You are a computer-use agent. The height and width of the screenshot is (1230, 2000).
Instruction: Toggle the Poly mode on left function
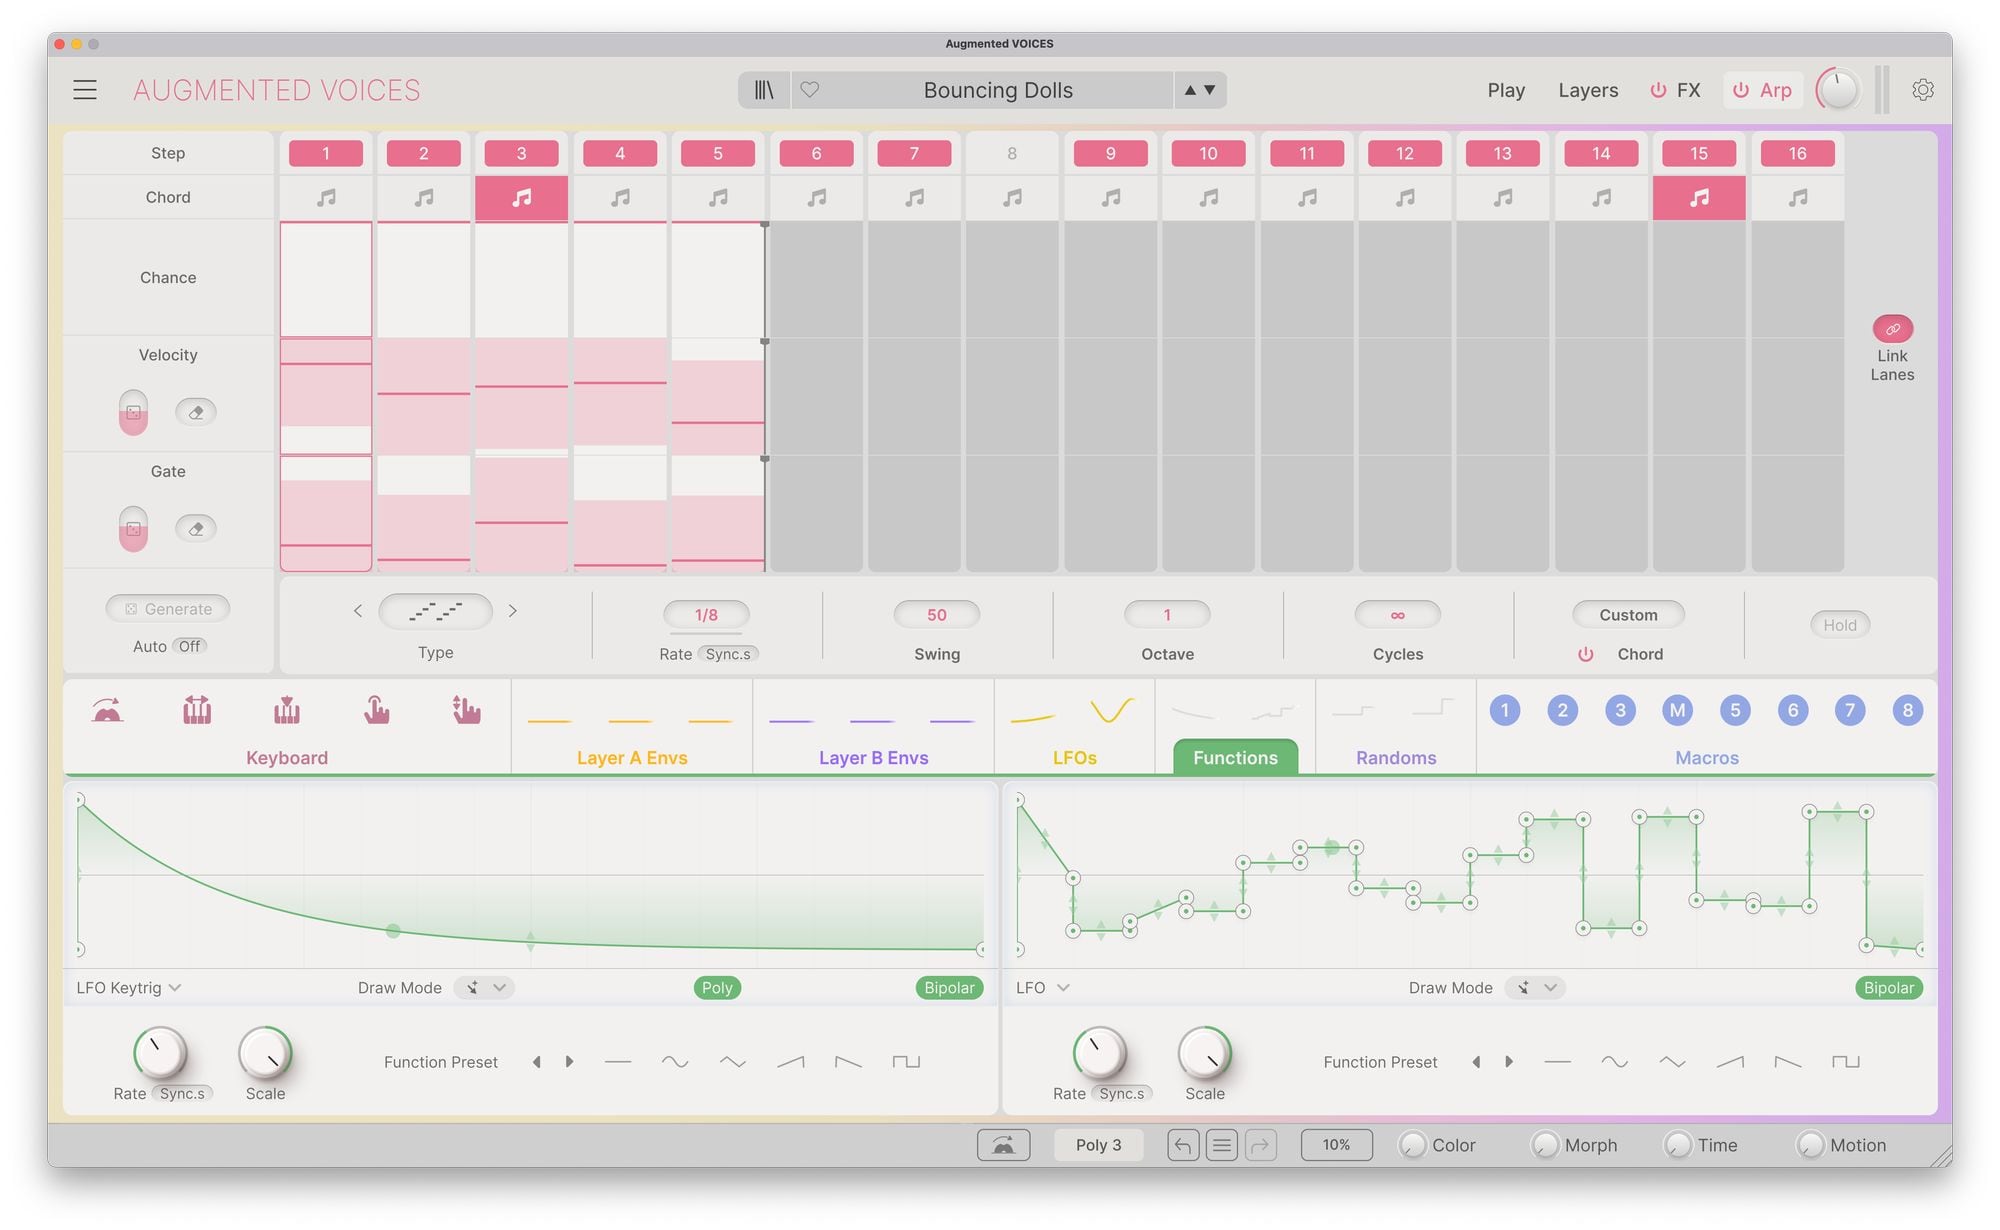717,988
